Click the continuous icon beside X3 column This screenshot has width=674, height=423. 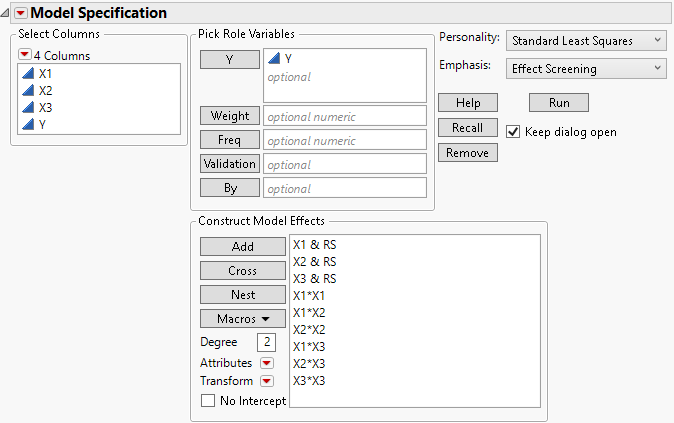coord(27,107)
